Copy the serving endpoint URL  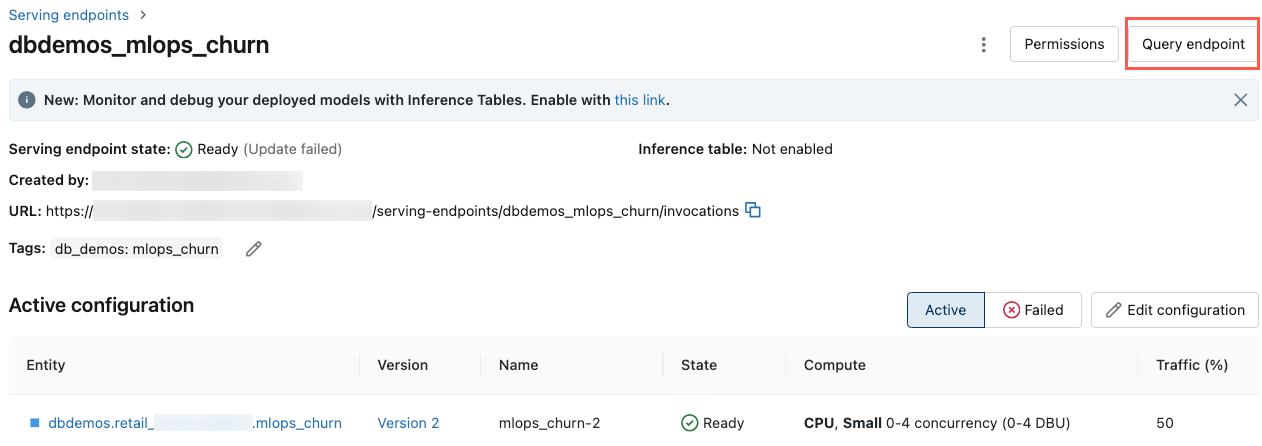coord(754,211)
